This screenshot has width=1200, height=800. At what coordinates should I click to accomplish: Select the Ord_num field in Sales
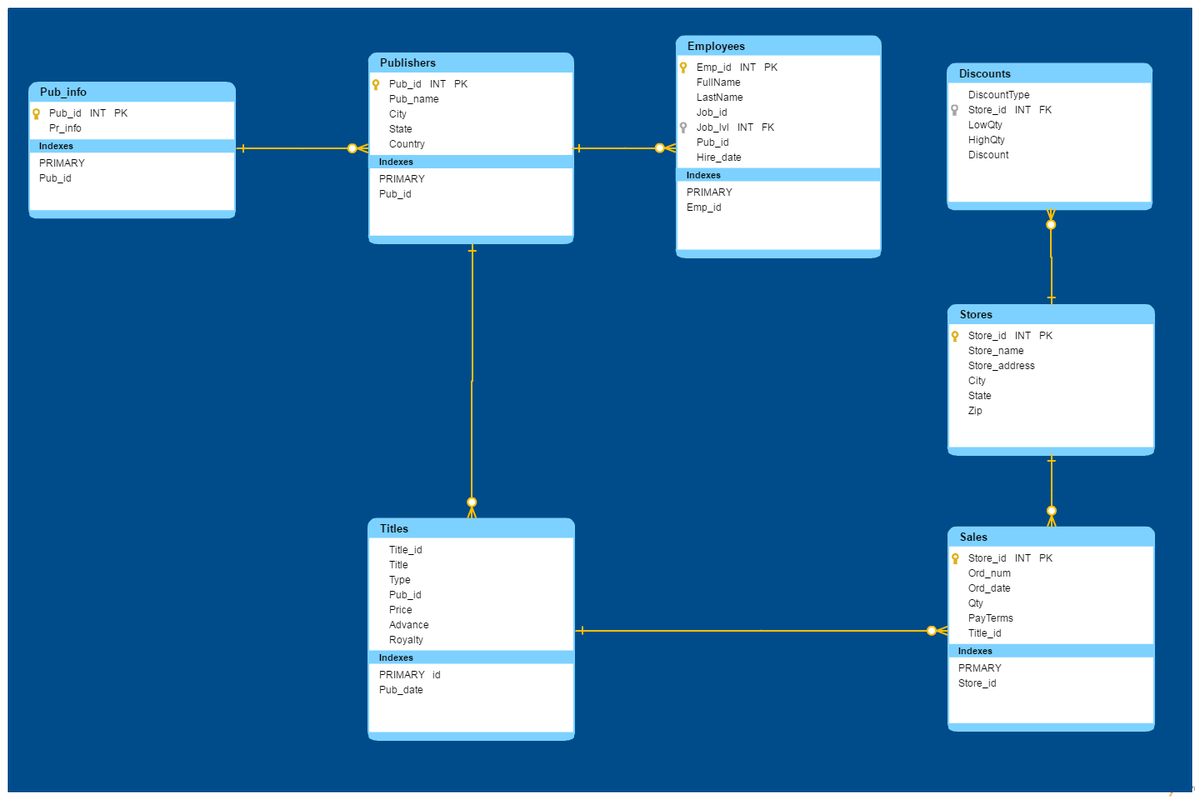click(990, 574)
